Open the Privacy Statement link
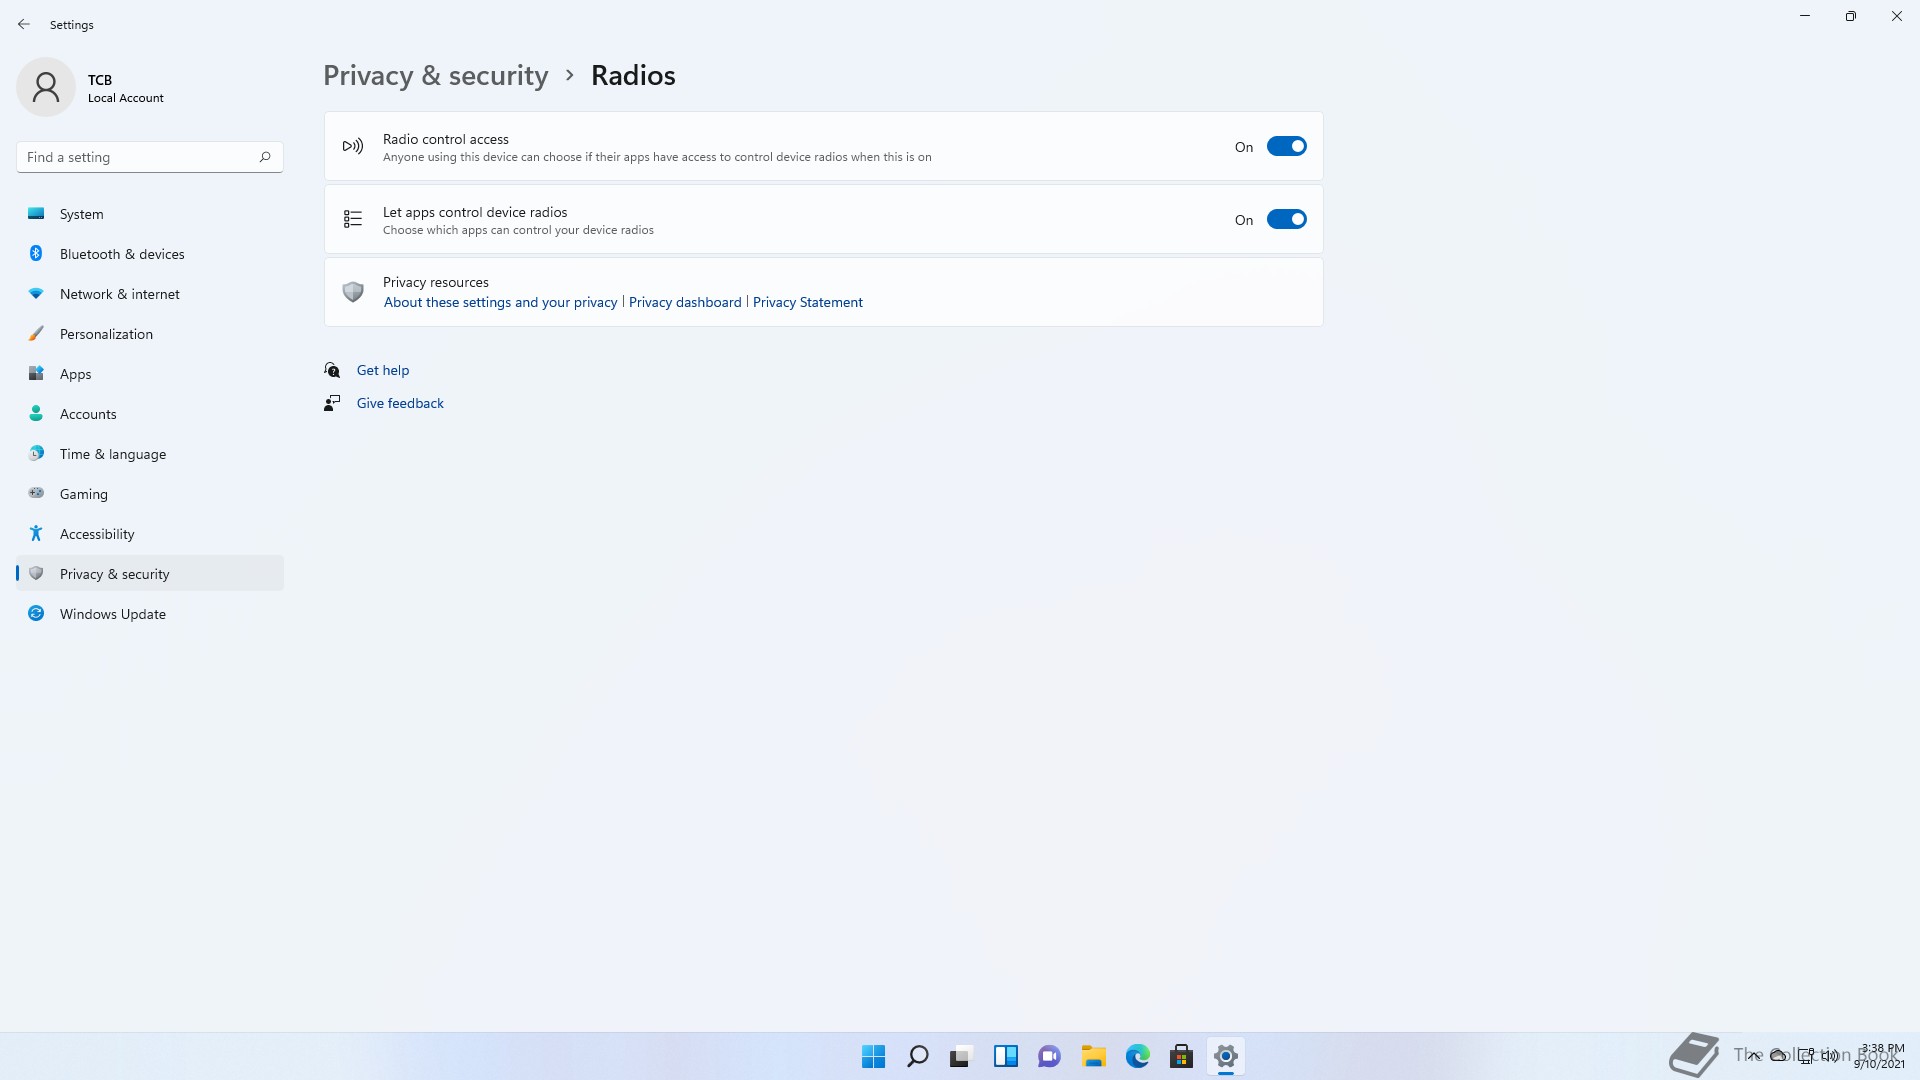Viewport: 1920px width, 1080px height. click(x=807, y=302)
